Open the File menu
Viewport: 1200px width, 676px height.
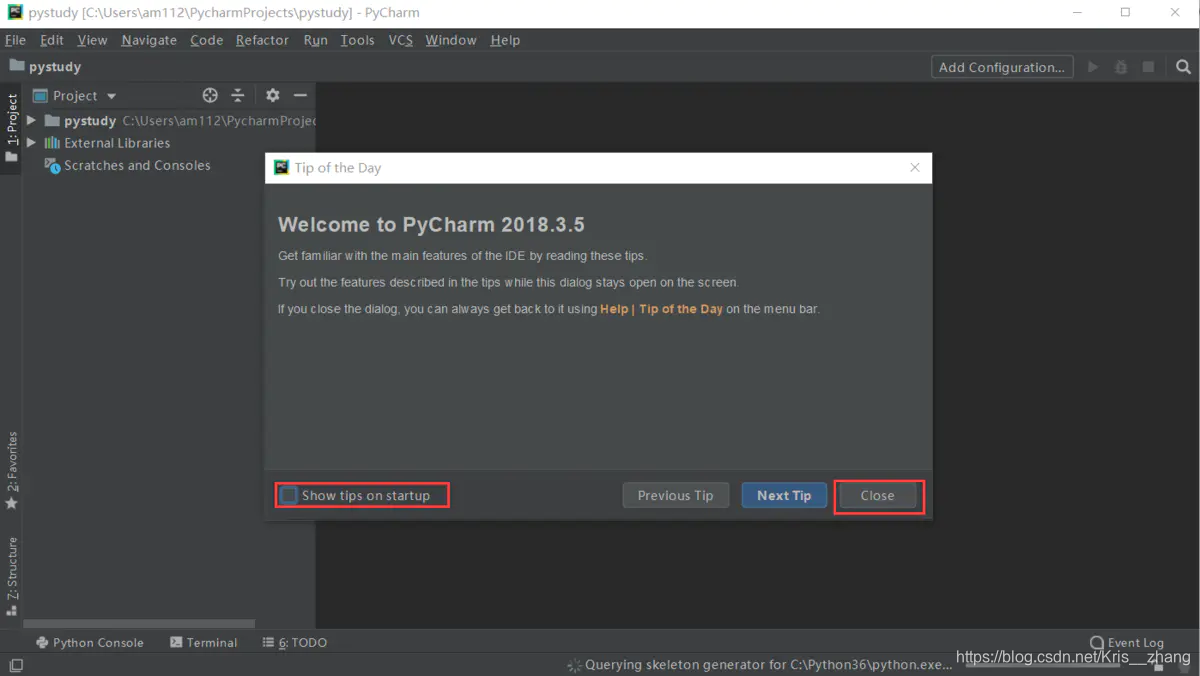pyautogui.click(x=16, y=40)
